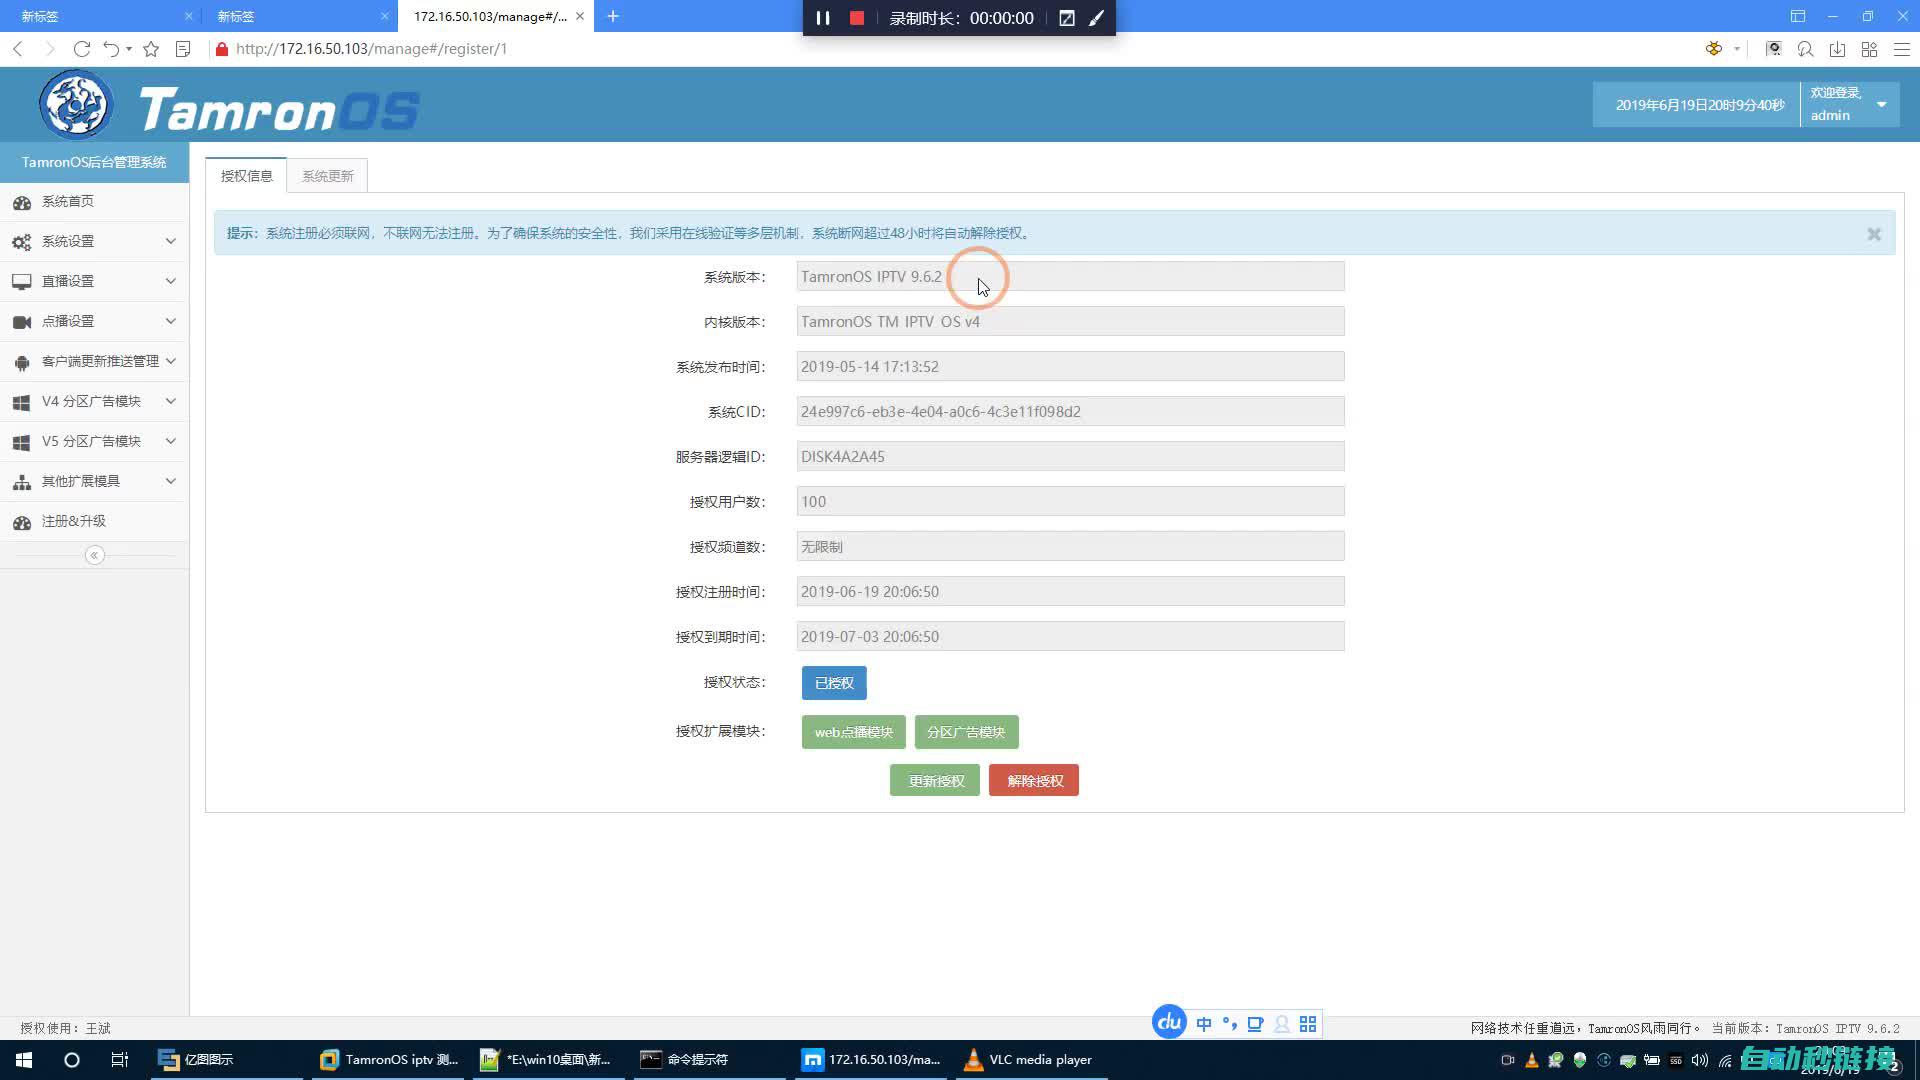
Task: Expand 直播设置 live settings menu
Action: [x=92, y=281]
